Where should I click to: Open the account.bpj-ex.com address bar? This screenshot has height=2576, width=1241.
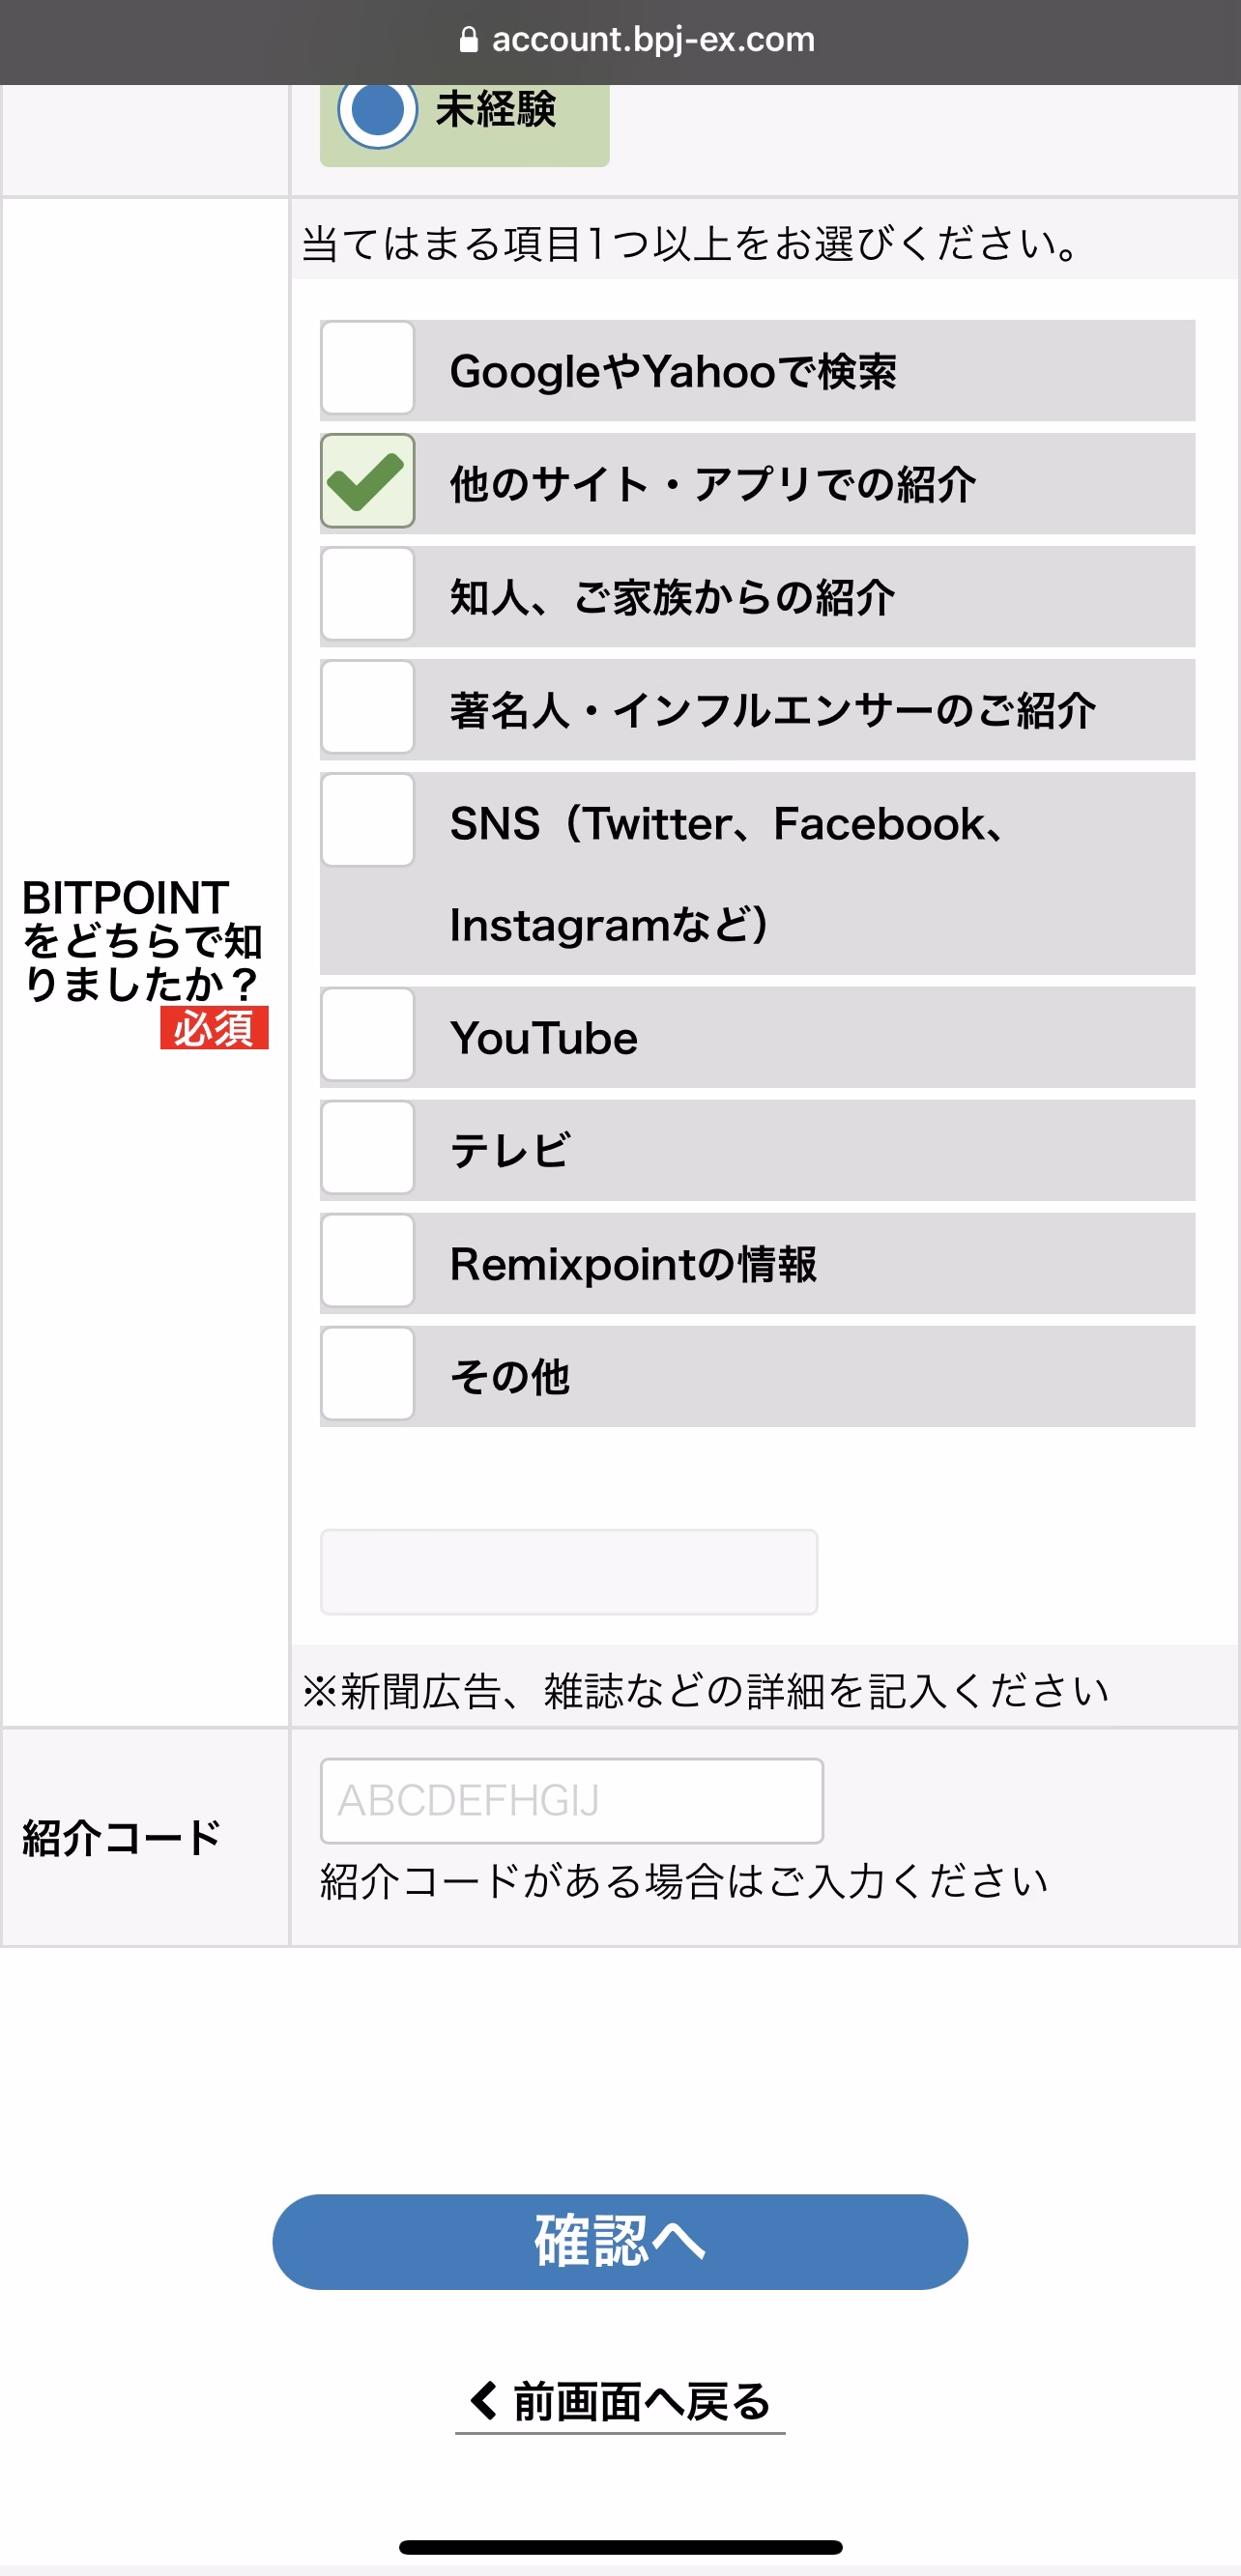637,39
